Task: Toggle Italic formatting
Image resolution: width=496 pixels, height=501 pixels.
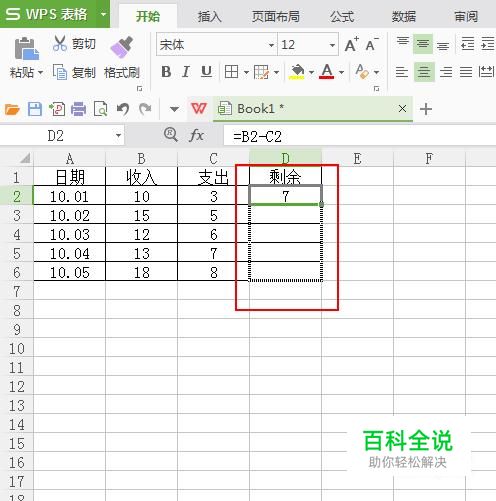Action: tap(186, 71)
